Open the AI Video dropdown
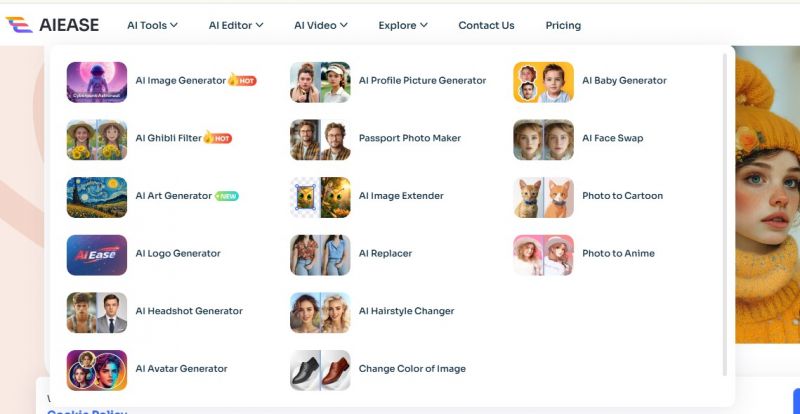 (x=320, y=25)
